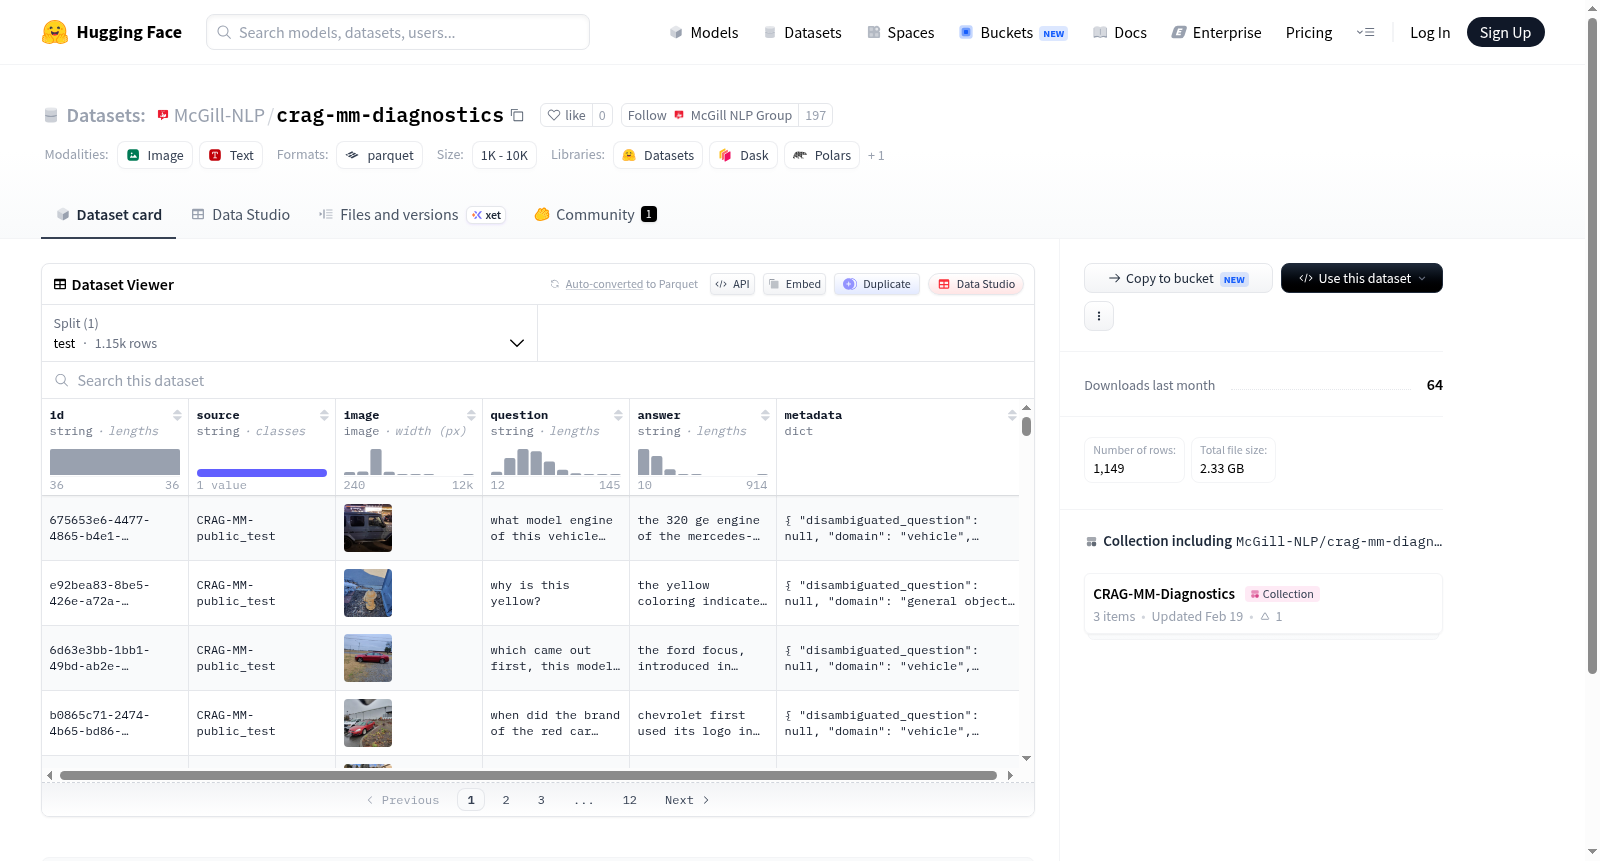Go to Models in top navigation
Screen dimensions: 1600x861
click(704, 32)
